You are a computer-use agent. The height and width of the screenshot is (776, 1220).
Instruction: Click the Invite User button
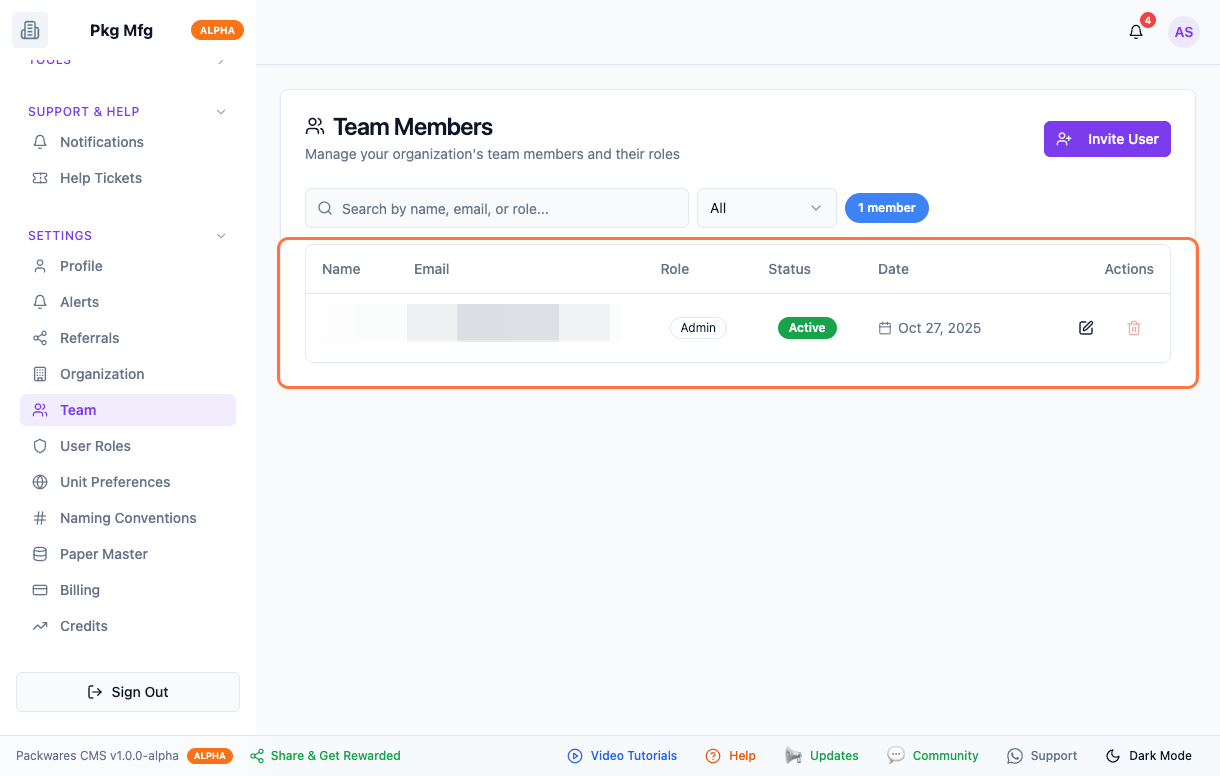click(1107, 139)
